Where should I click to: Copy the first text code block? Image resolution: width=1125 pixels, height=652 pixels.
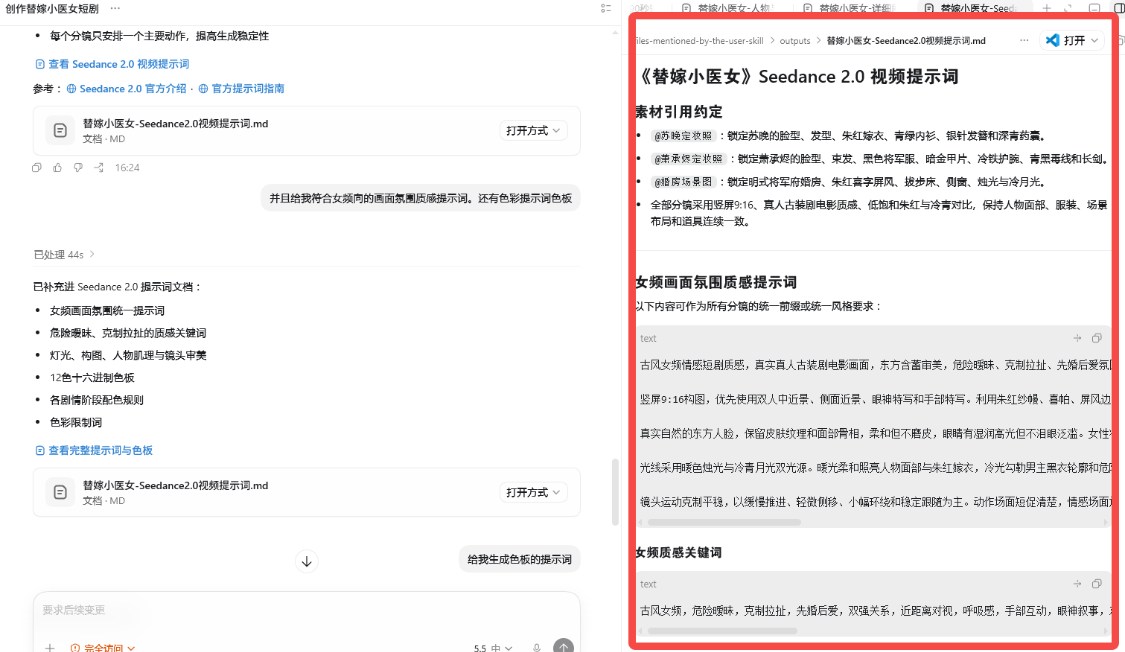click(1096, 339)
